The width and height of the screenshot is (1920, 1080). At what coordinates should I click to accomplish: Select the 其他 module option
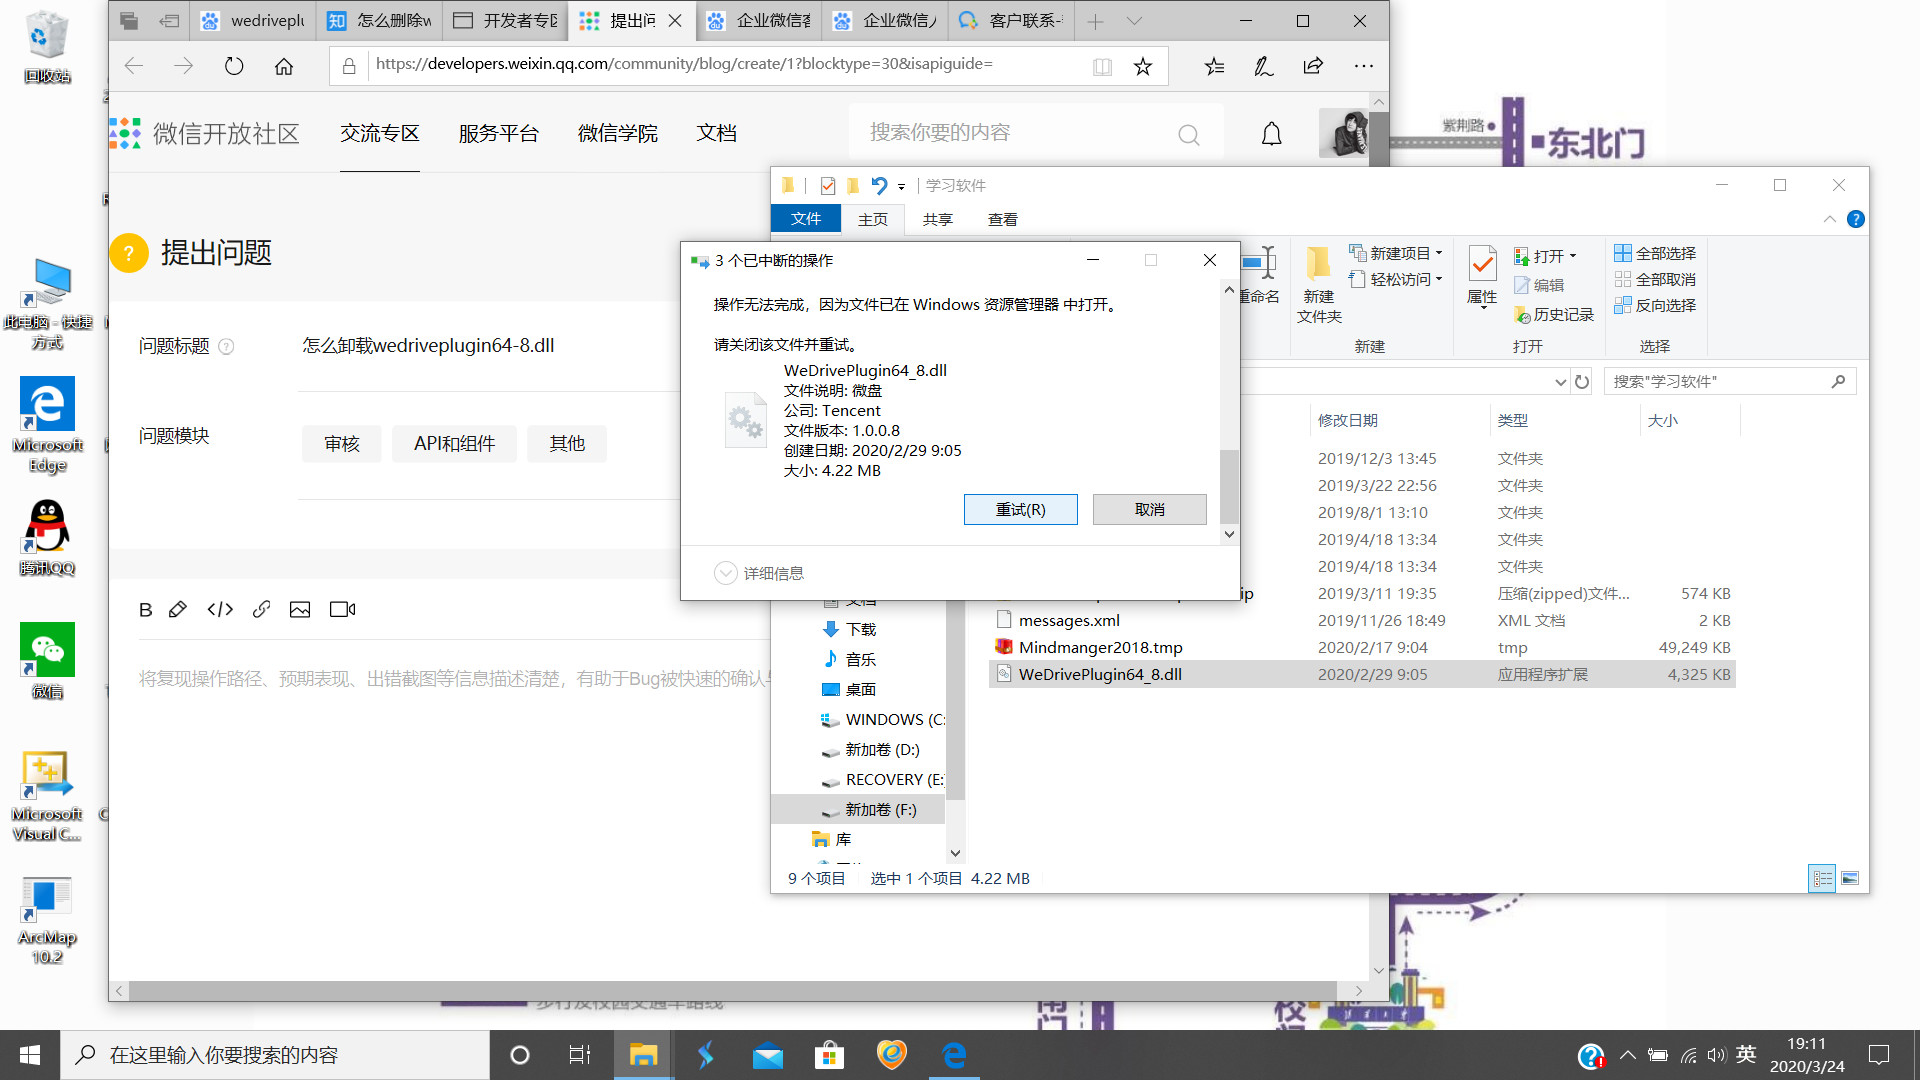tap(567, 443)
